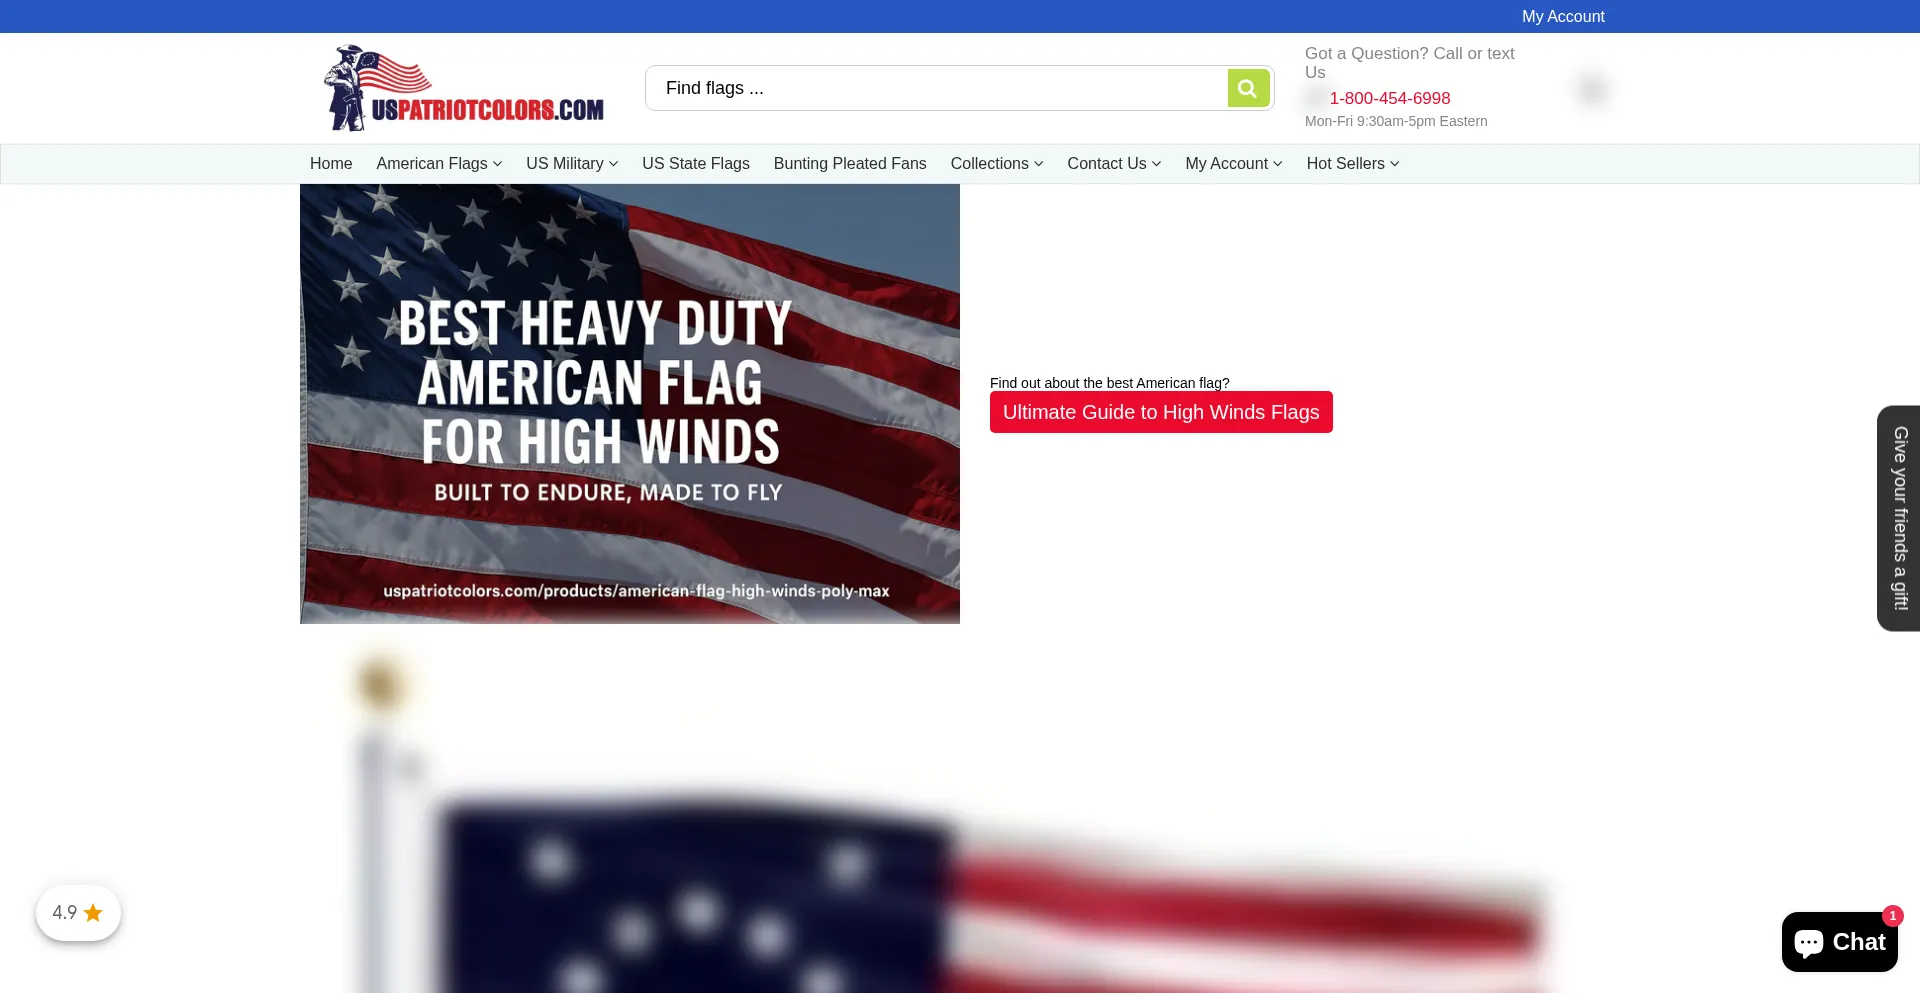
Task: Open the 4.9 star rating badge
Action: (78, 912)
